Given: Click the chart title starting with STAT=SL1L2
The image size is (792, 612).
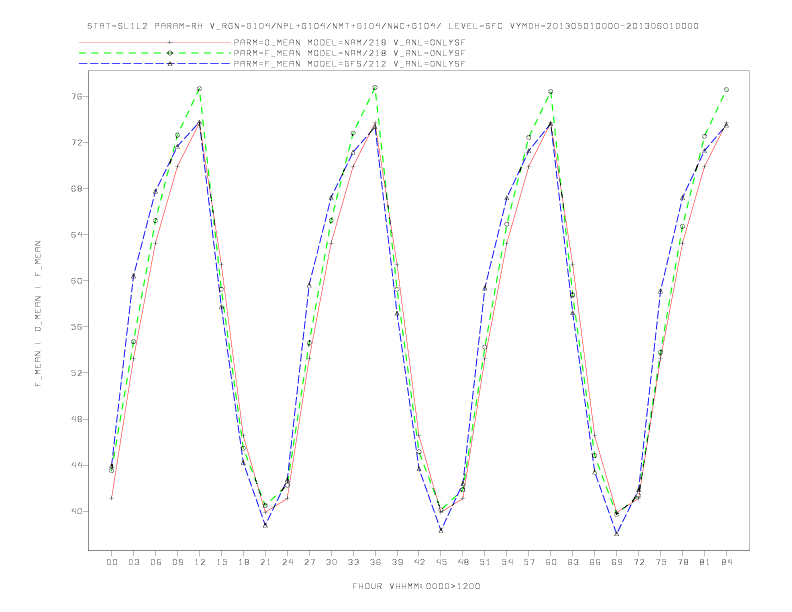Looking at the screenshot, I should [x=392, y=26].
